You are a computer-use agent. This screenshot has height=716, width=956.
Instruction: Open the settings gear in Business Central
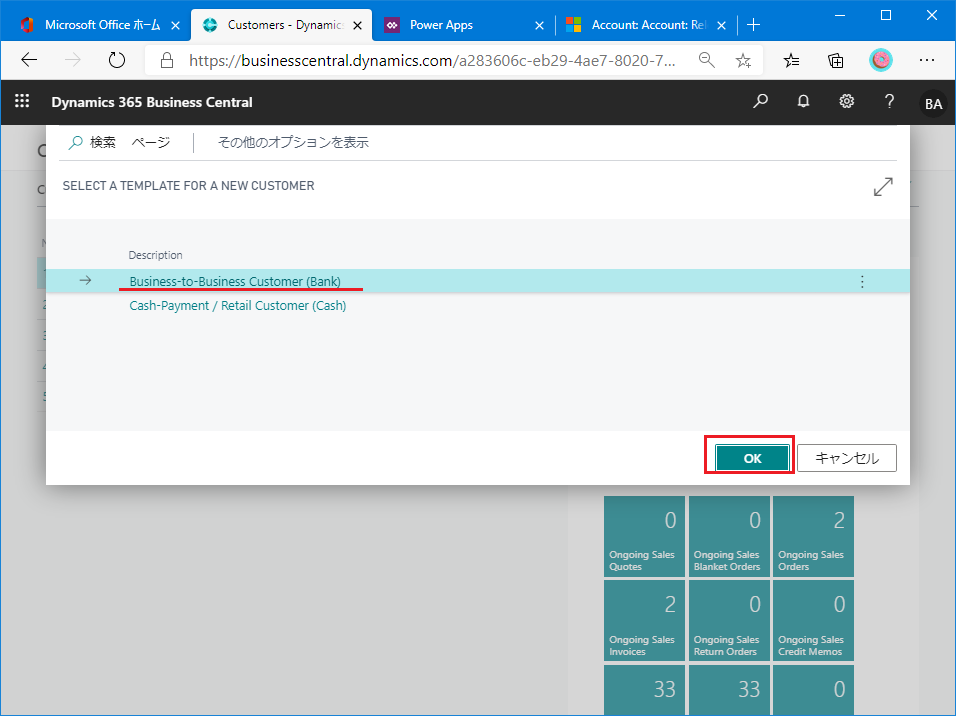click(x=846, y=101)
